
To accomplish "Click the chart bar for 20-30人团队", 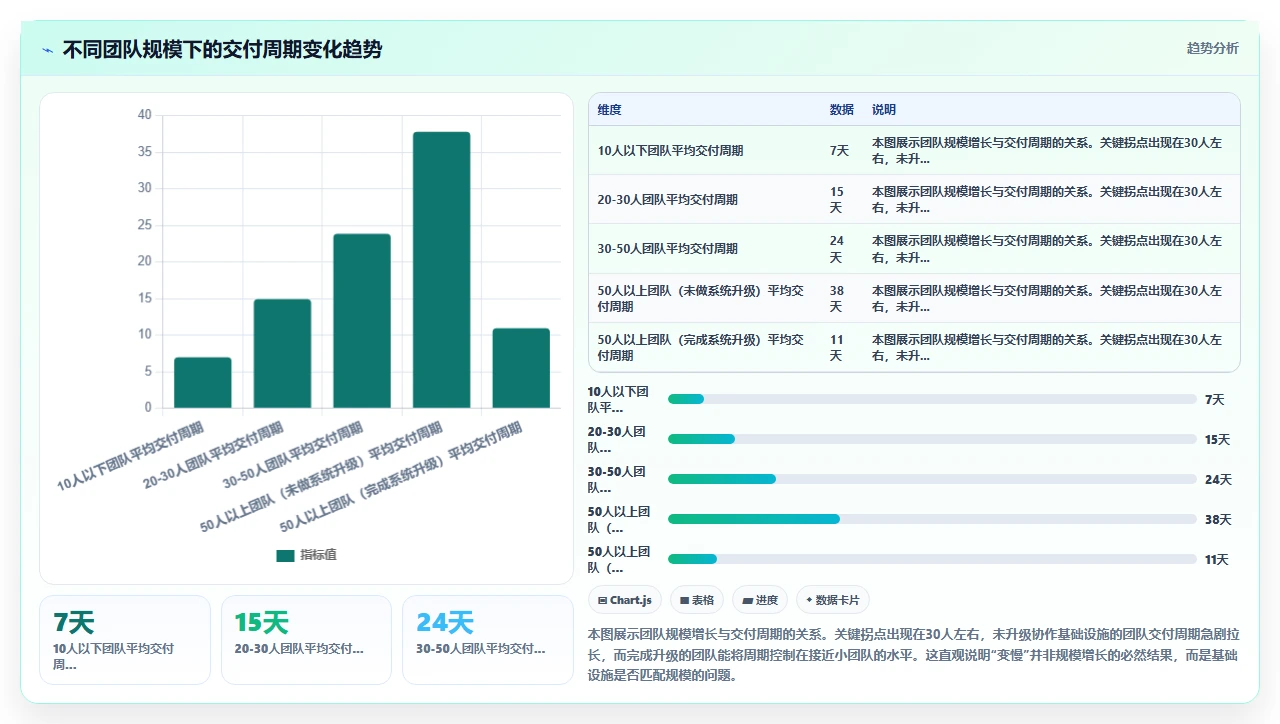I will click(x=282, y=353).
